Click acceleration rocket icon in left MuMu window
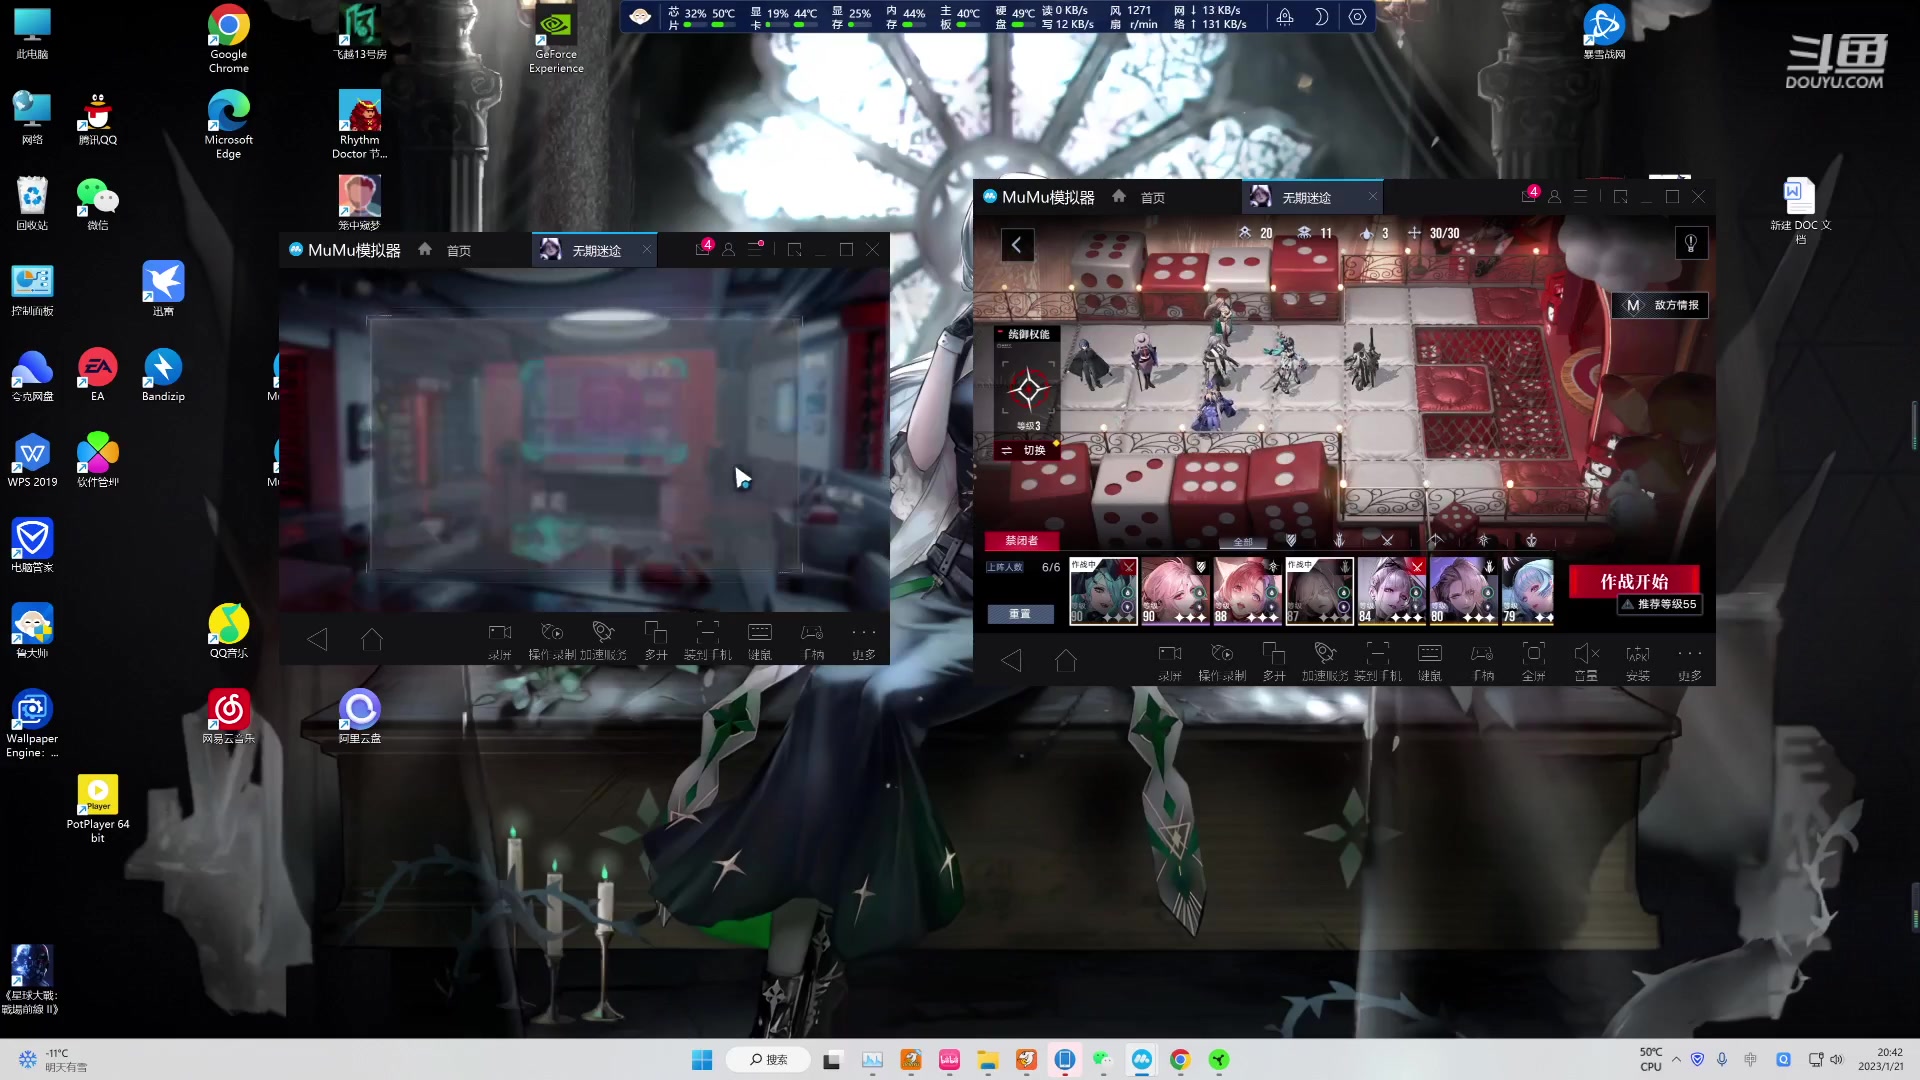Image resolution: width=1920 pixels, height=1080 pixels. (603, 640)
